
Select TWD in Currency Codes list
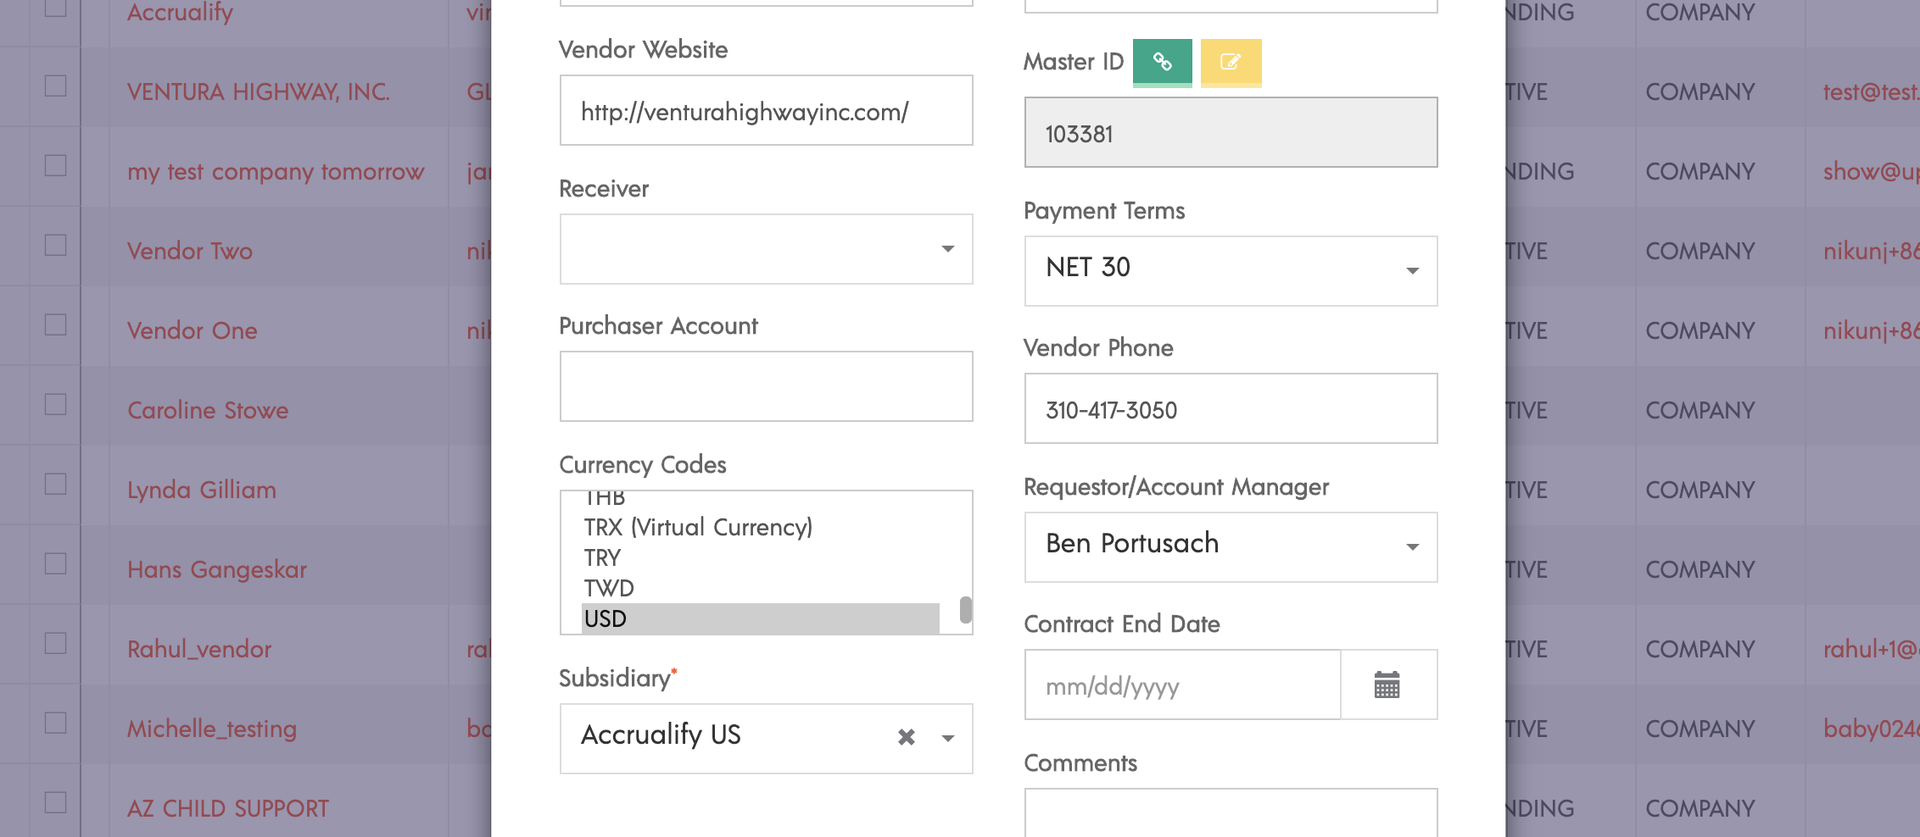click(760, 588)
